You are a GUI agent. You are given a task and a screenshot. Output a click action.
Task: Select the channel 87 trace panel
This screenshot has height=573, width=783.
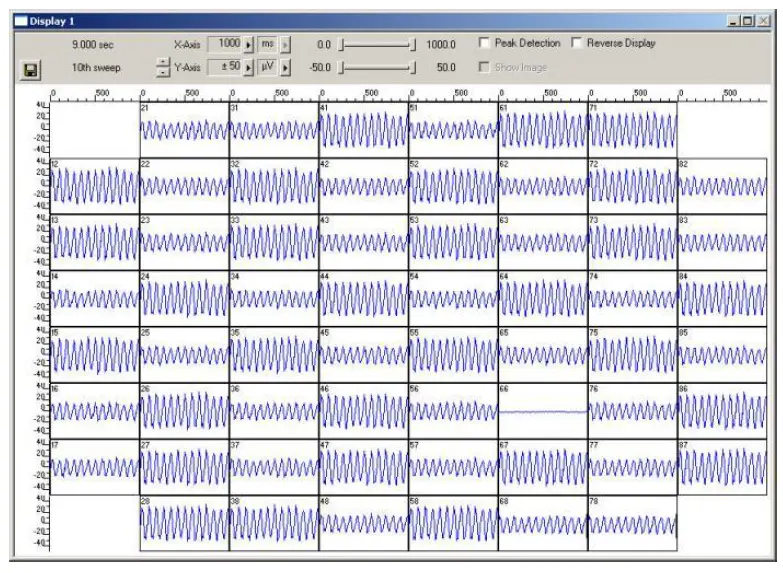(722, 467)
